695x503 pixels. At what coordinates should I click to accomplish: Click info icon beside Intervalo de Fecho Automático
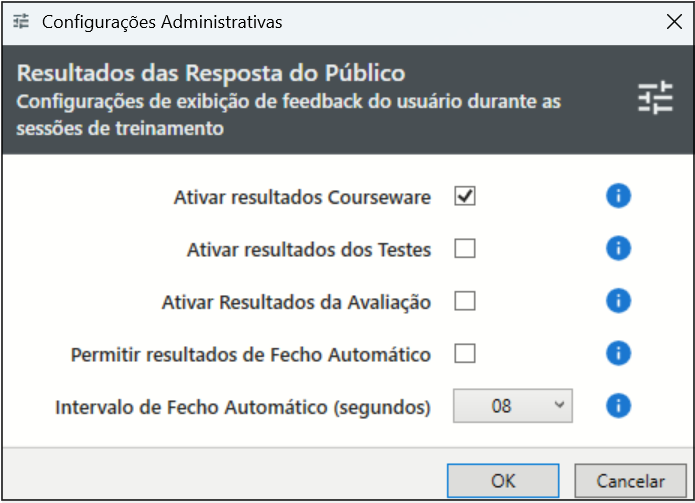(618, 405)
